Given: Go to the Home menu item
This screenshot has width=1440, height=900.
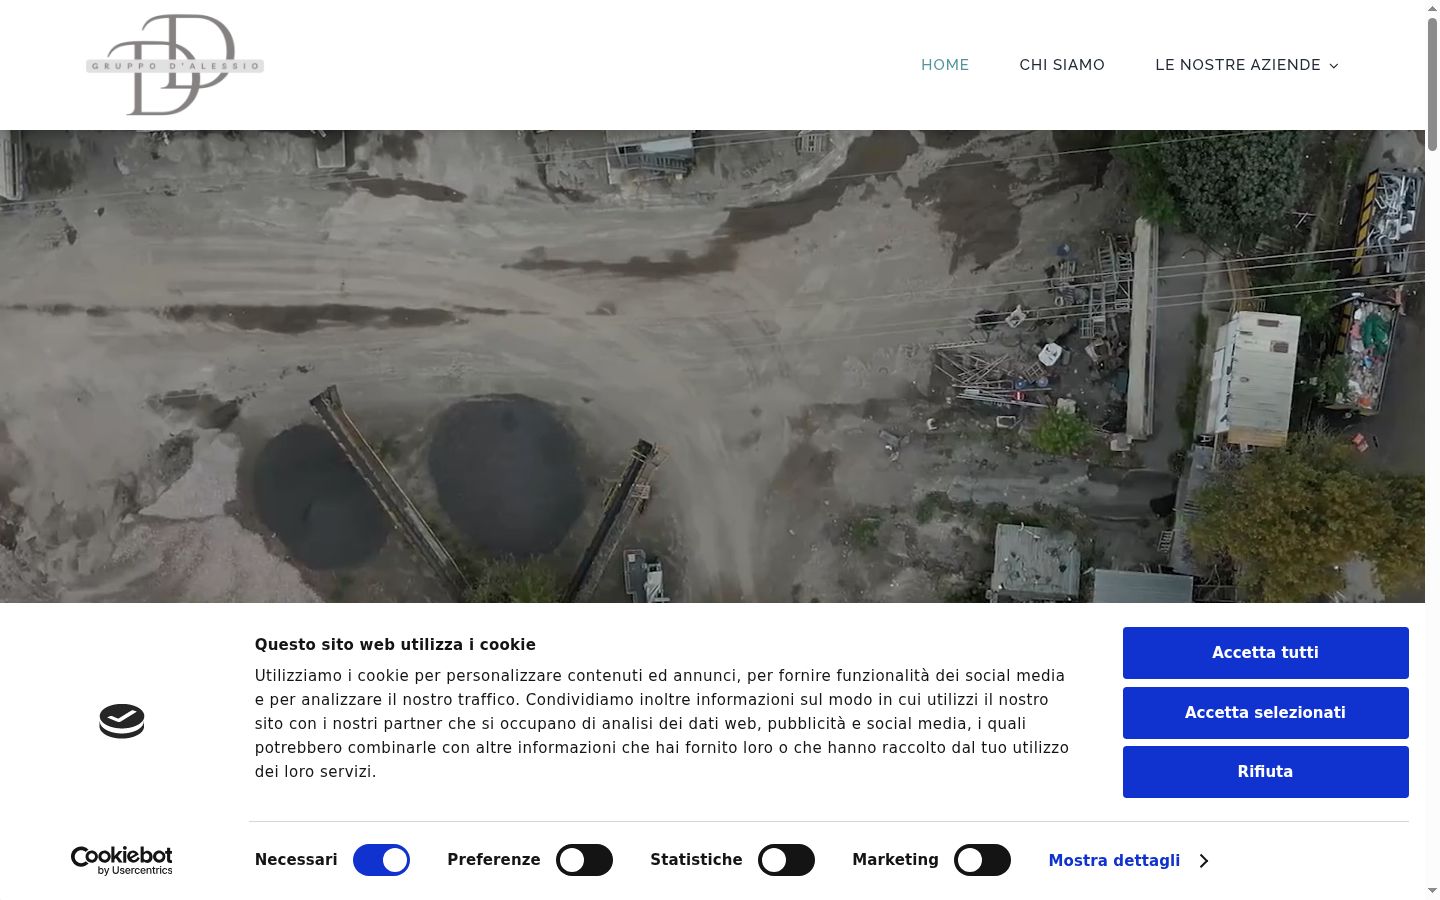Looking at the screenshot, I should [945, 65].
